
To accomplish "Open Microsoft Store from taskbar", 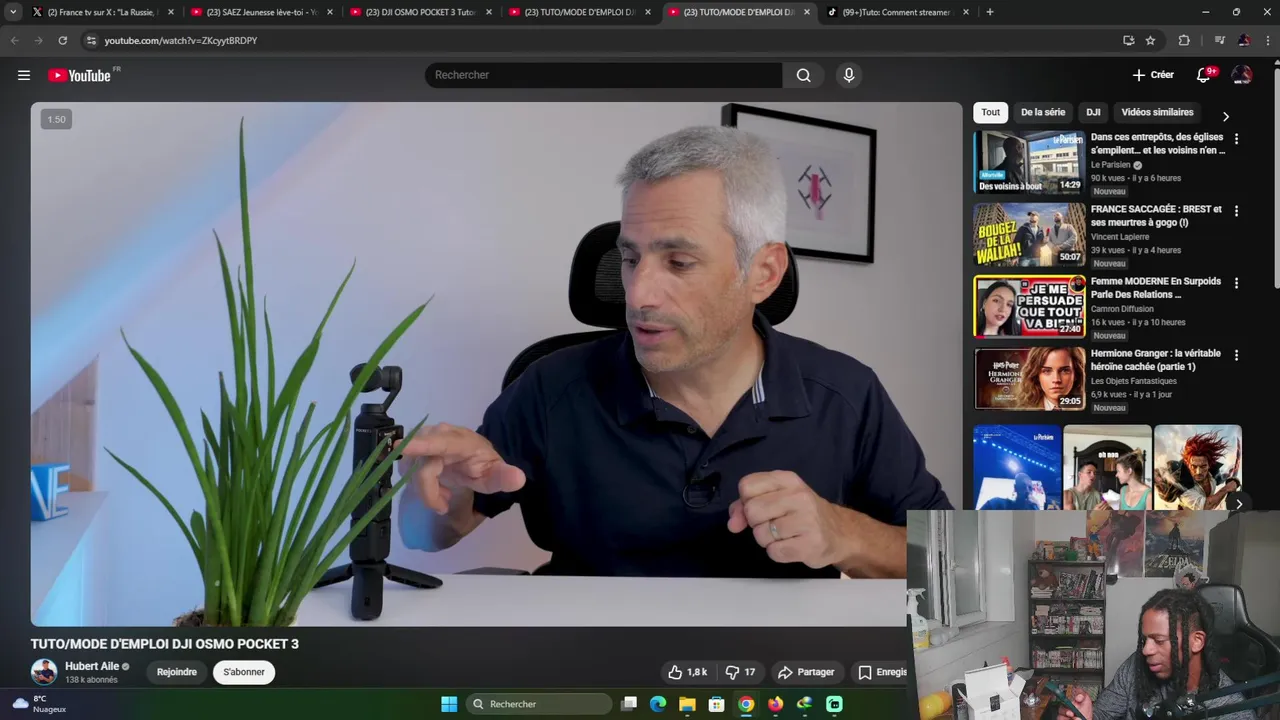I will (x=716, y=704).
